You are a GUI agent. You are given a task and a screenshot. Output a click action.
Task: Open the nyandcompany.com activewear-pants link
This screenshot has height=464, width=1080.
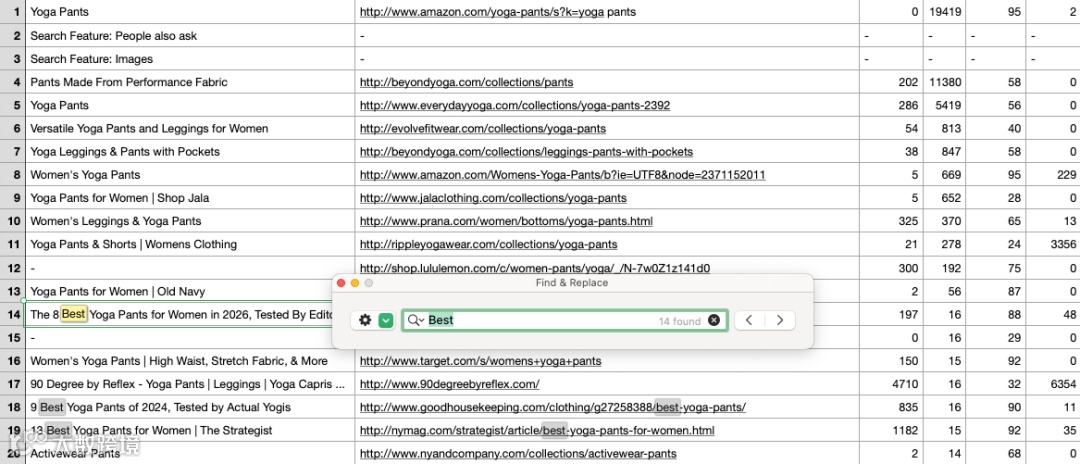click(x=518, y=454)
